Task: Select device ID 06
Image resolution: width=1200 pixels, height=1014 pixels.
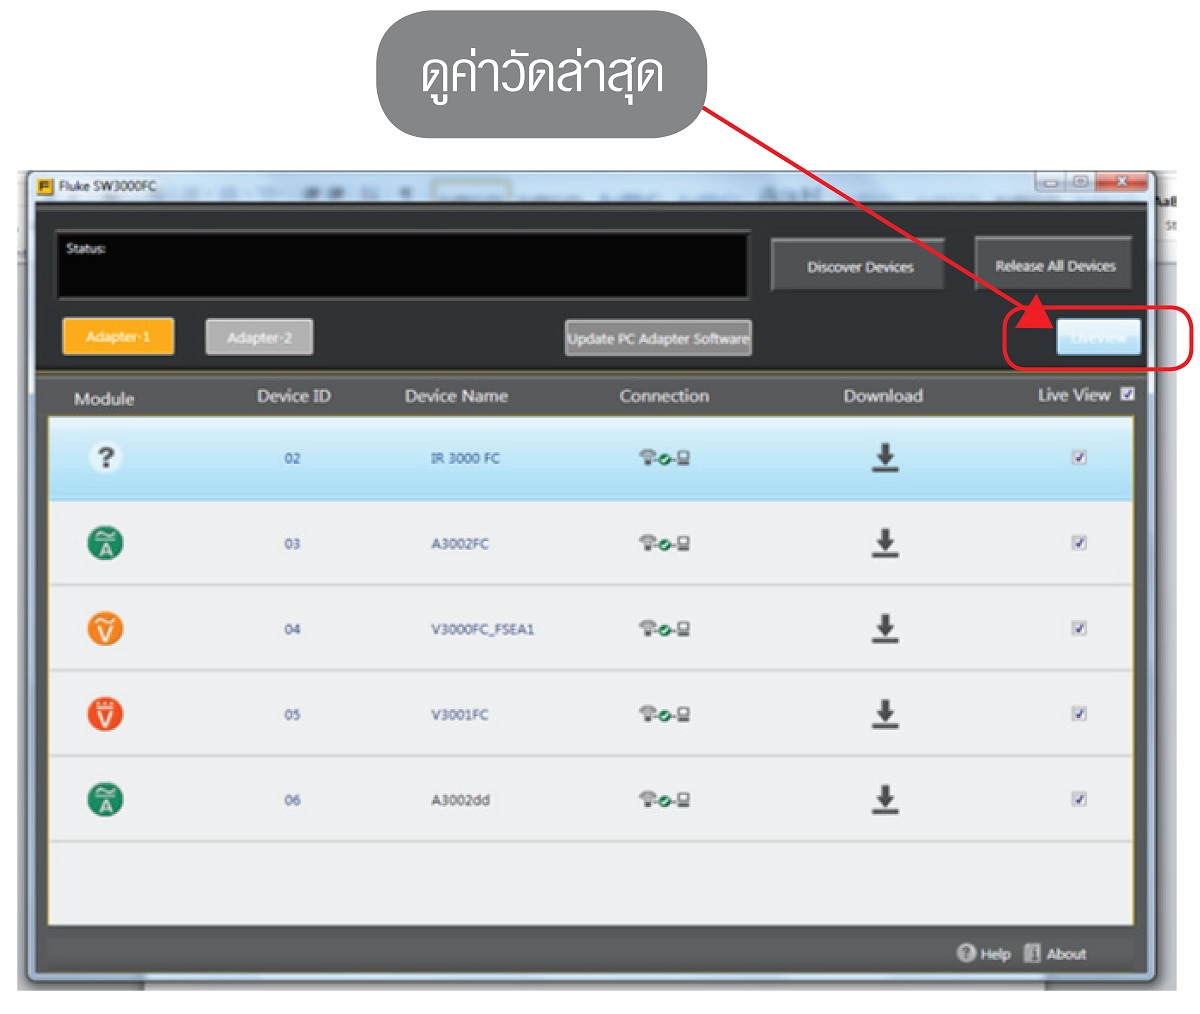Action: pos(292,800)
